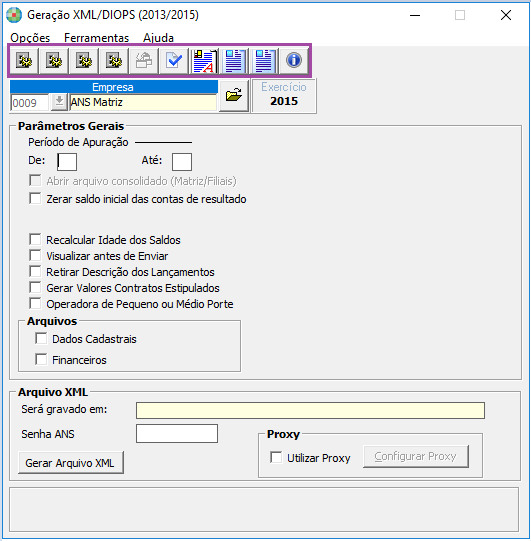Open the Opções menu
The width and height of the screenshot is (531, 541).
click(x=30, y=38)
